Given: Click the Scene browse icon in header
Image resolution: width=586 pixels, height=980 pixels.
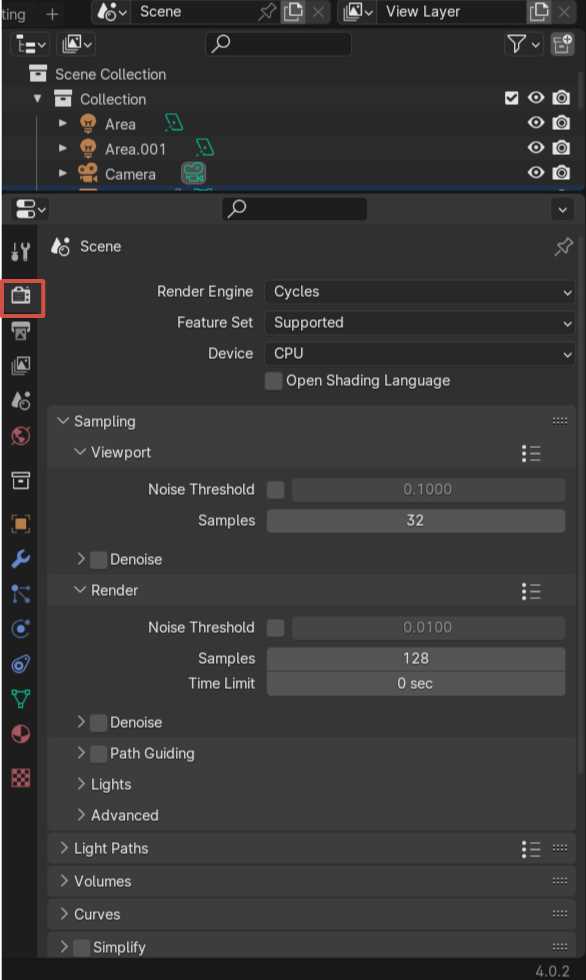Looking at the screenshot, I should point(112,12).
